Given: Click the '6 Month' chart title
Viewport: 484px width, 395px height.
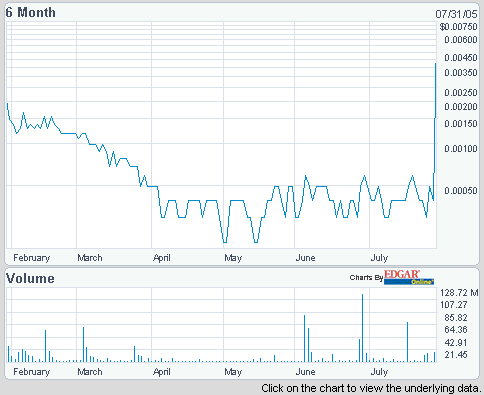Looking at the screenshot, I should point(31,13).
